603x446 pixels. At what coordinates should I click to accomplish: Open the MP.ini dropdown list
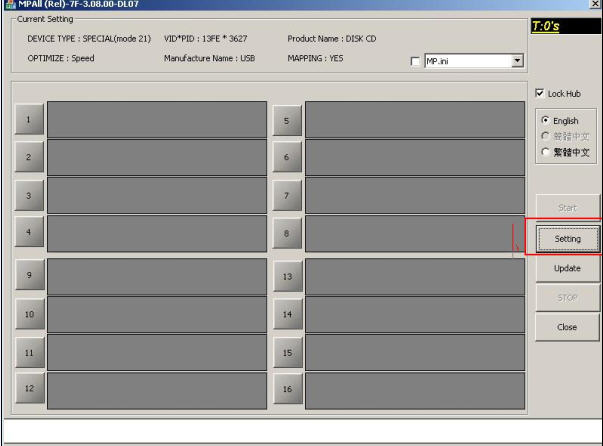517,61
